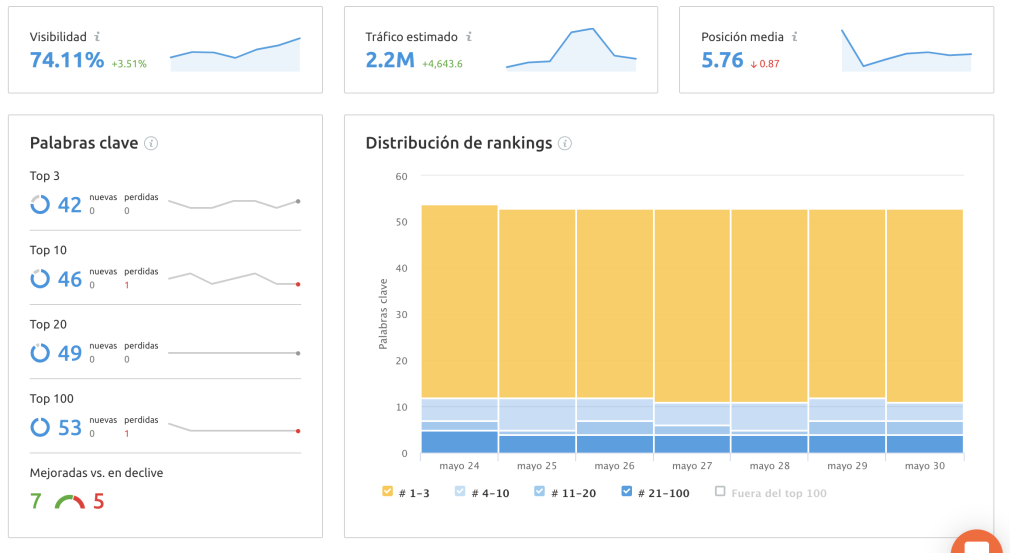Click the info icon next to Posición media
Viewport: 1010px width, 553px height.
pyautogui.click(x=794, y=37)
